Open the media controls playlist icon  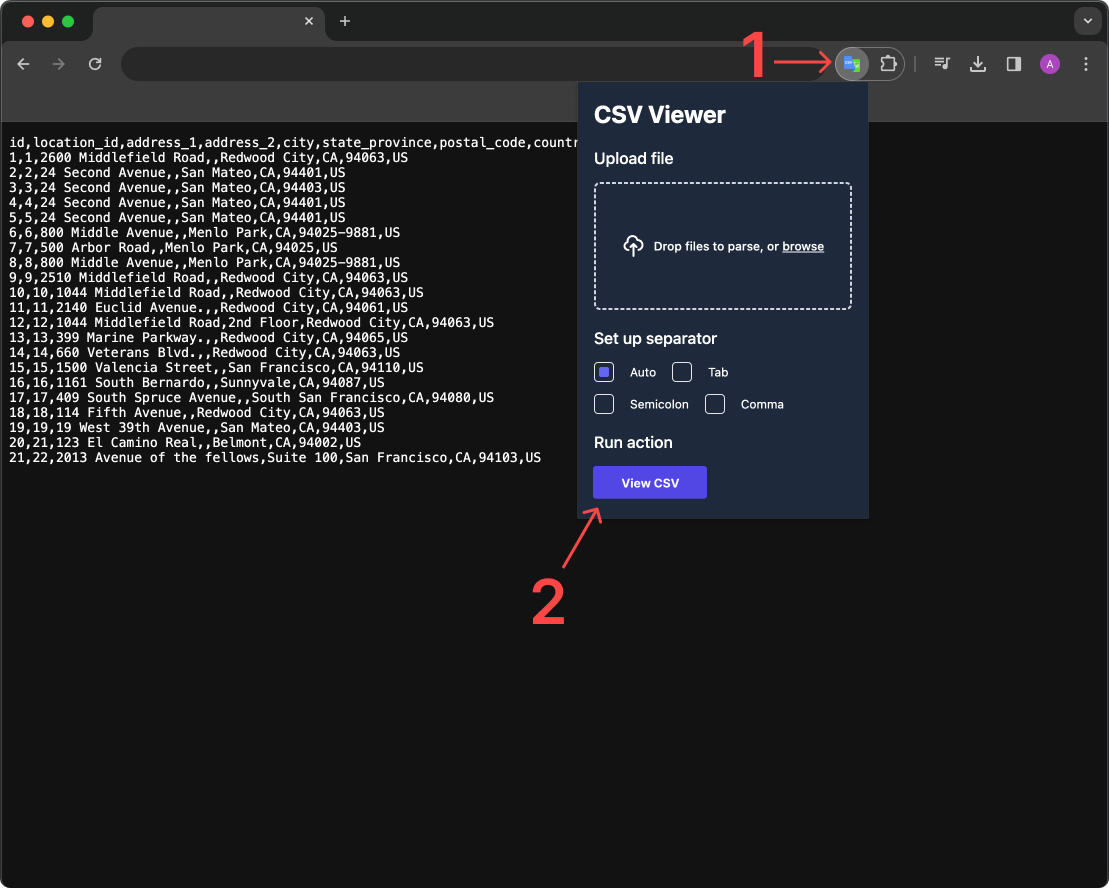941,64
